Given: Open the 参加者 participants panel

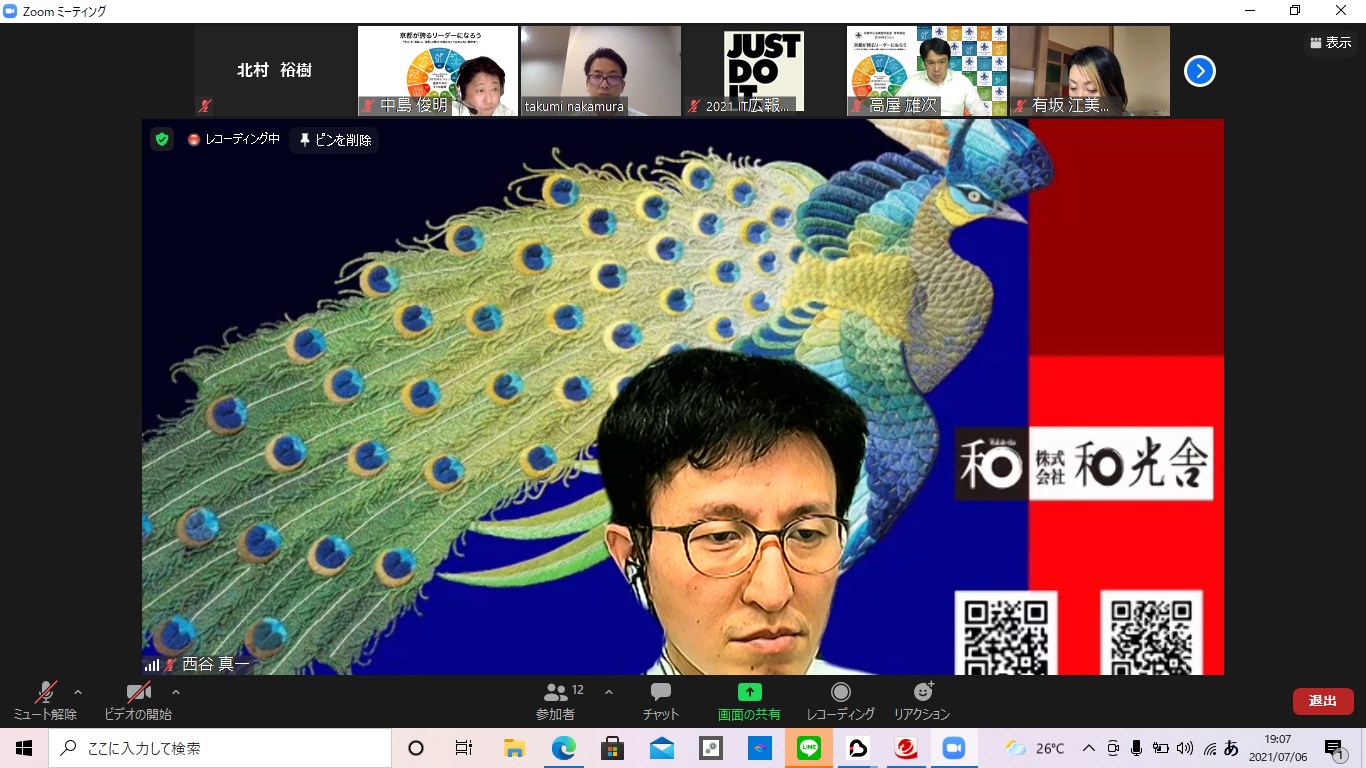Looking at the screenshot, I should tap(556, 701).
